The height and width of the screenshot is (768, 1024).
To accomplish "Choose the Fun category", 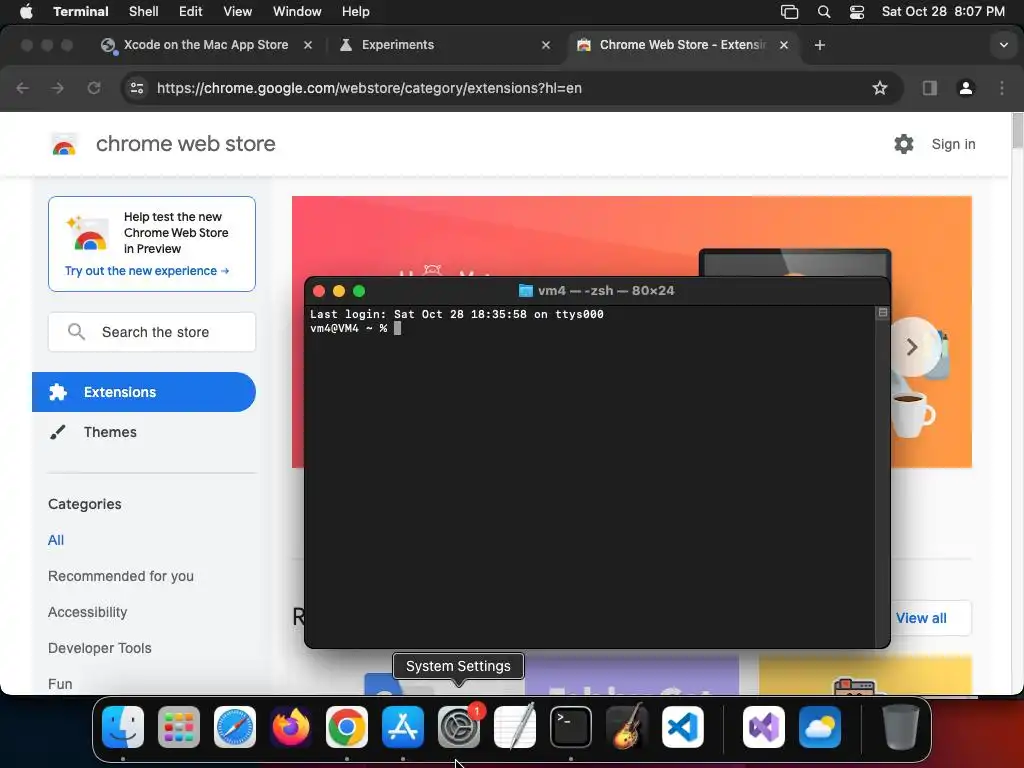I will pos(60,684).
